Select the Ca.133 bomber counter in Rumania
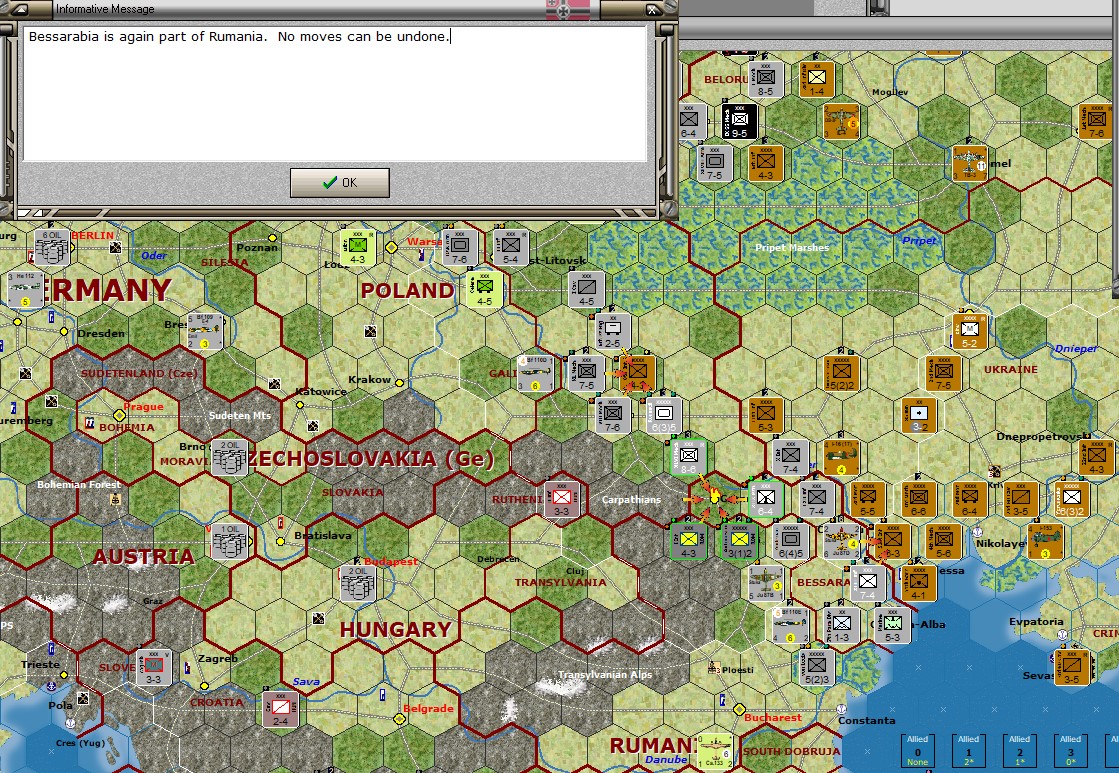Image resolution: width=1119 pixels, height=773 pixels. [x=714, y=751]
